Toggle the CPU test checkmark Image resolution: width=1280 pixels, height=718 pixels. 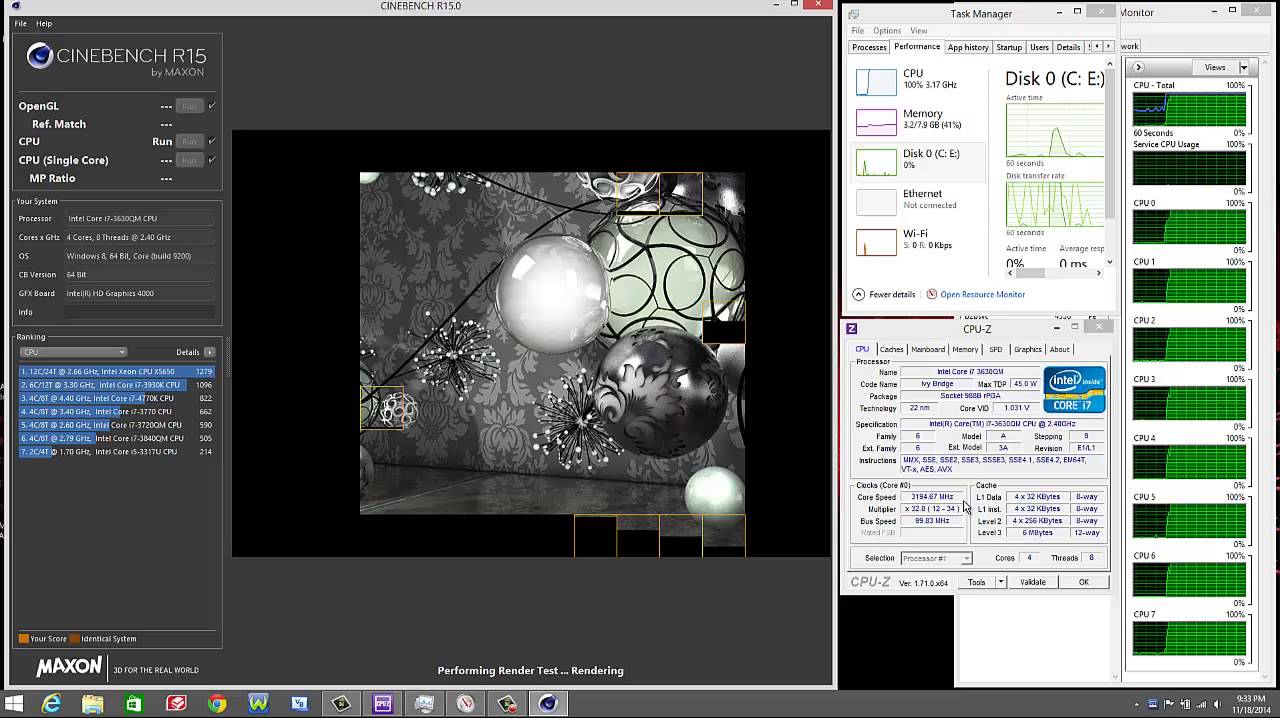(x=212, y=142)
